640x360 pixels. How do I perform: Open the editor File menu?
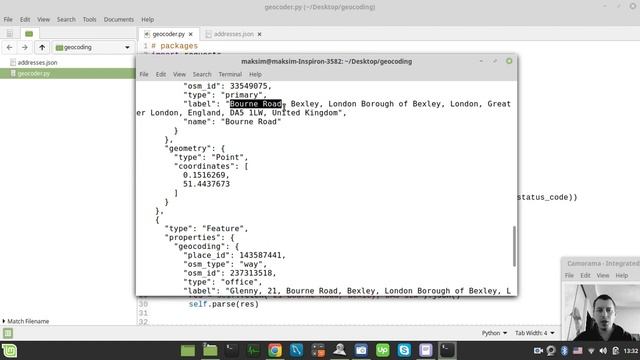8,20
